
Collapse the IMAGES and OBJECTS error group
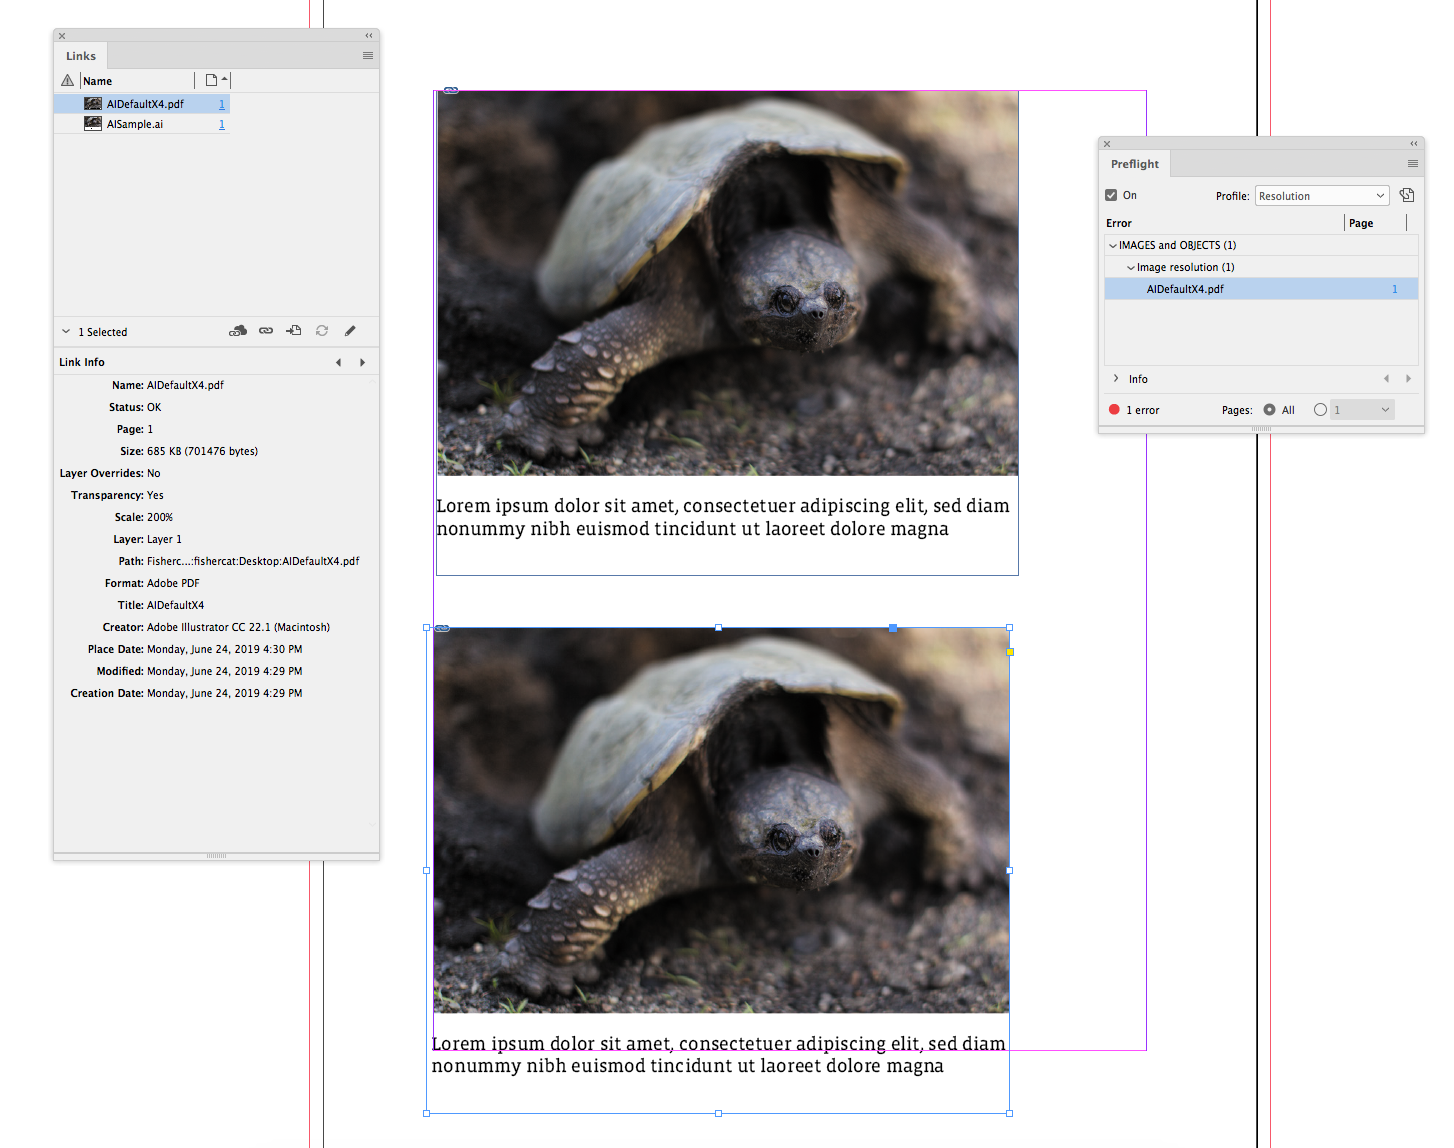1112,245
